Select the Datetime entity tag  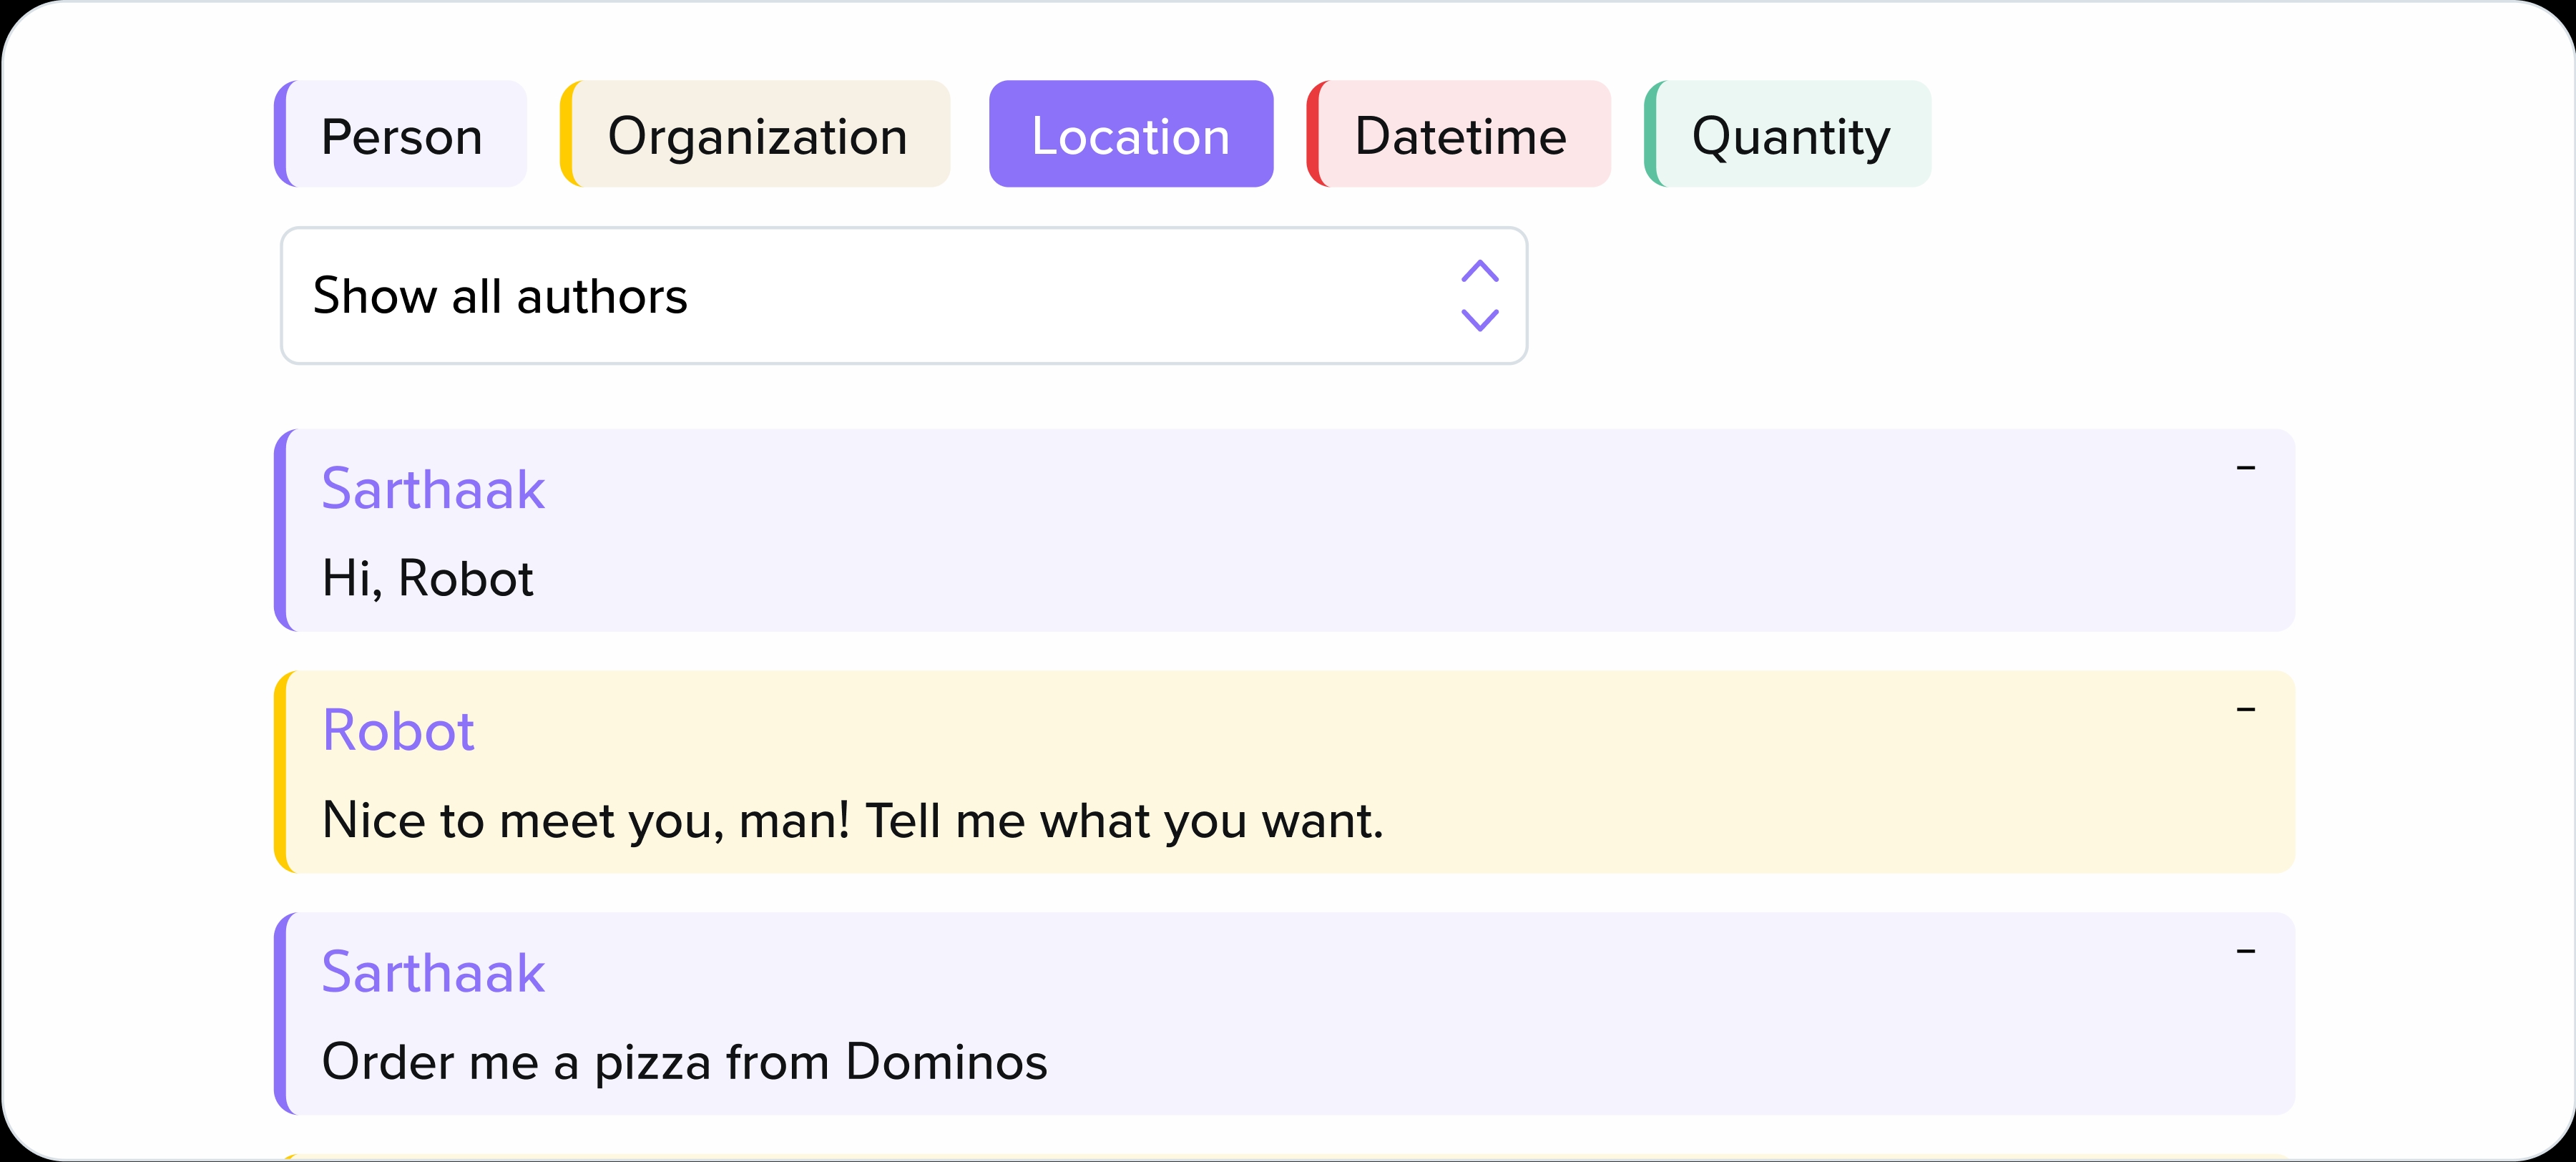click(x=1459, y=135)
